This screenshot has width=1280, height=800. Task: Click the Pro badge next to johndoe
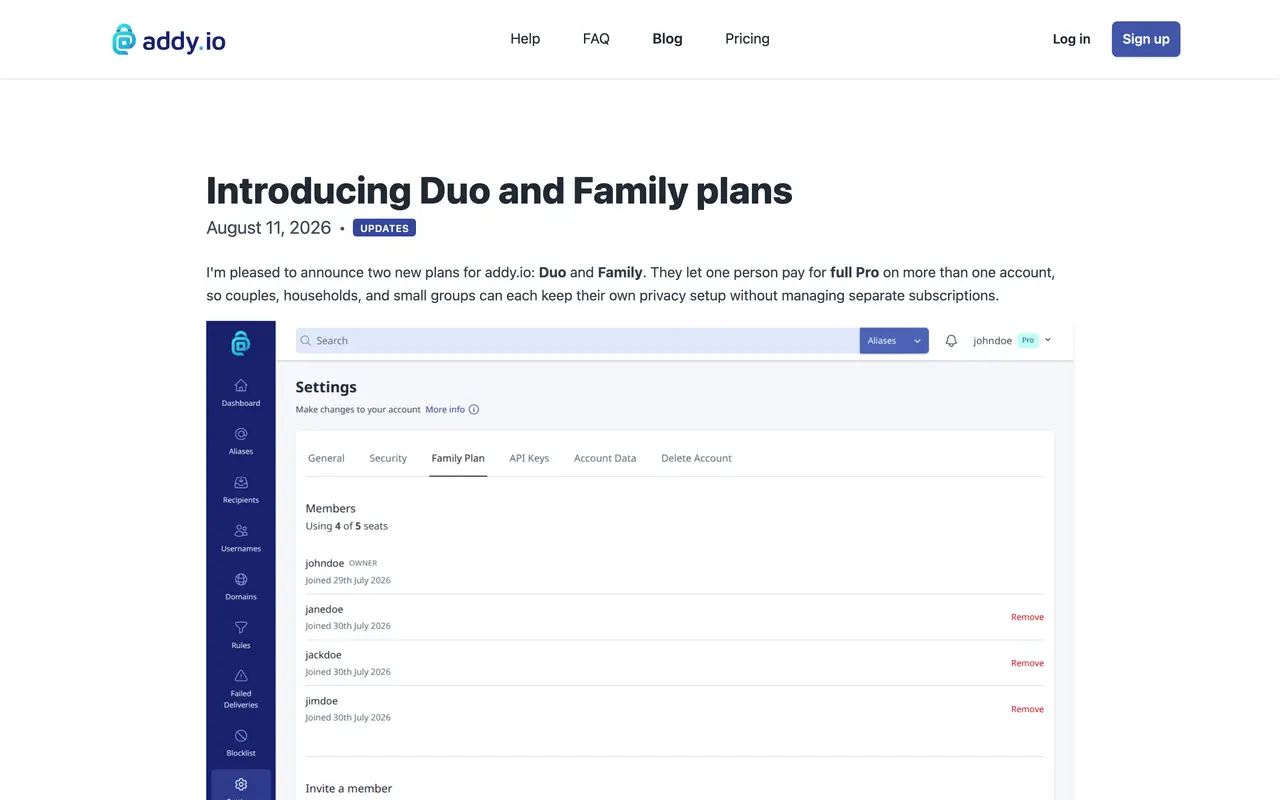click(x=1028, y=341)
